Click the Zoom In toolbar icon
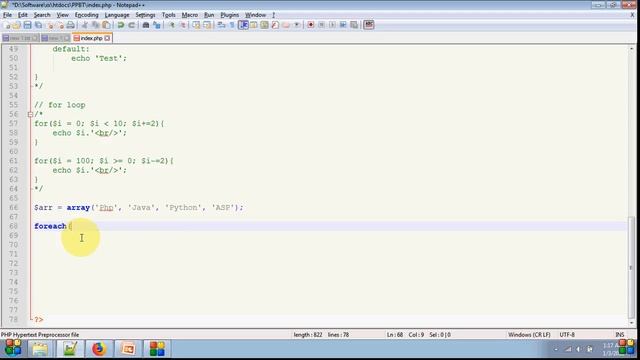 click(x=172, y=25)
